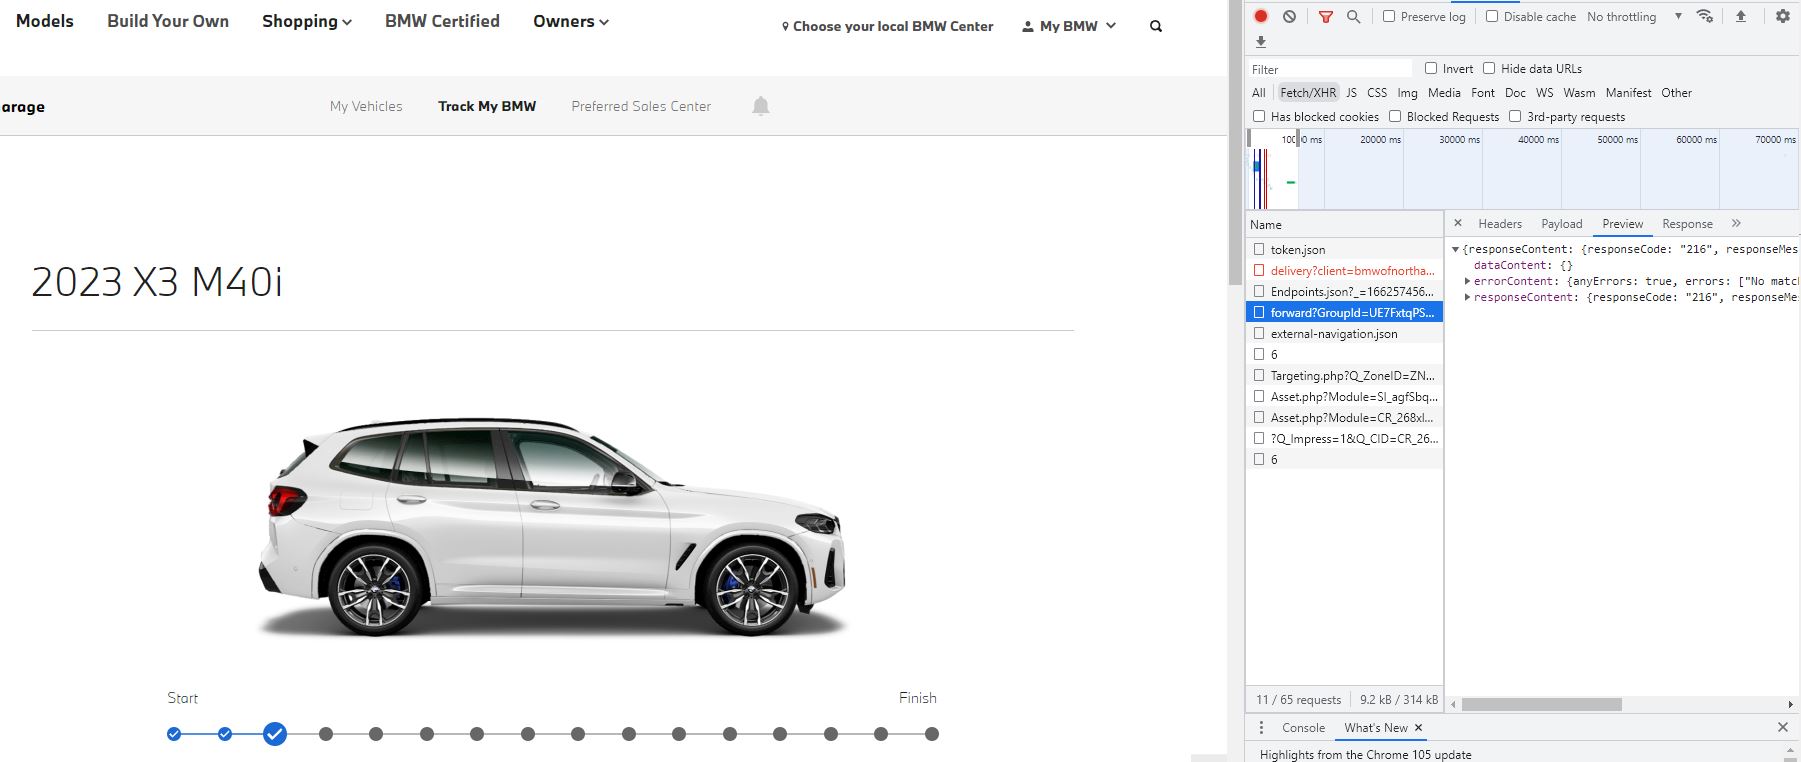The image size is (1801, 762).
Task: Check Blocked Requests option
Action: 1395,116
